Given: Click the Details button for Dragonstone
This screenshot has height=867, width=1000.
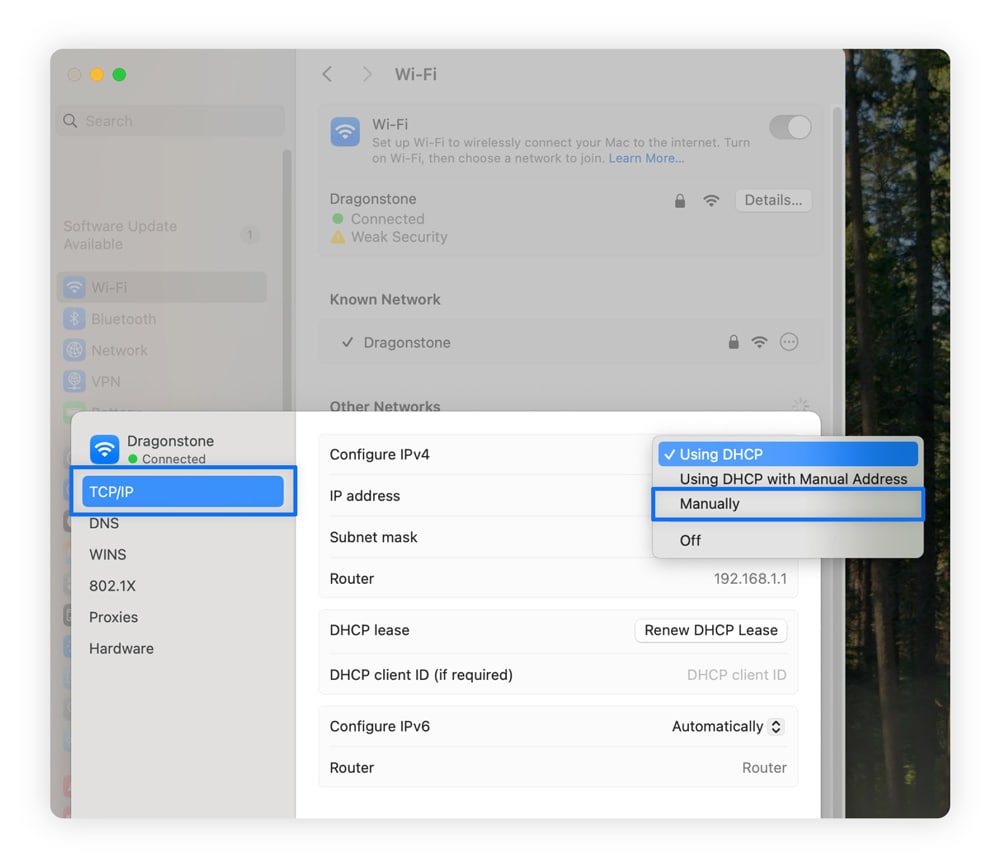Looking at the screenshot, I should pyautogui.click(x=772, y=200).
